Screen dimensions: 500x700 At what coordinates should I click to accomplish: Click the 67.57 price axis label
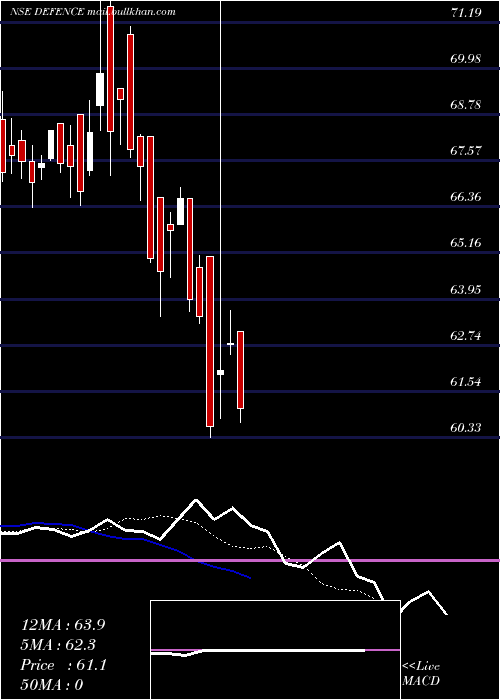pos(466,151)
